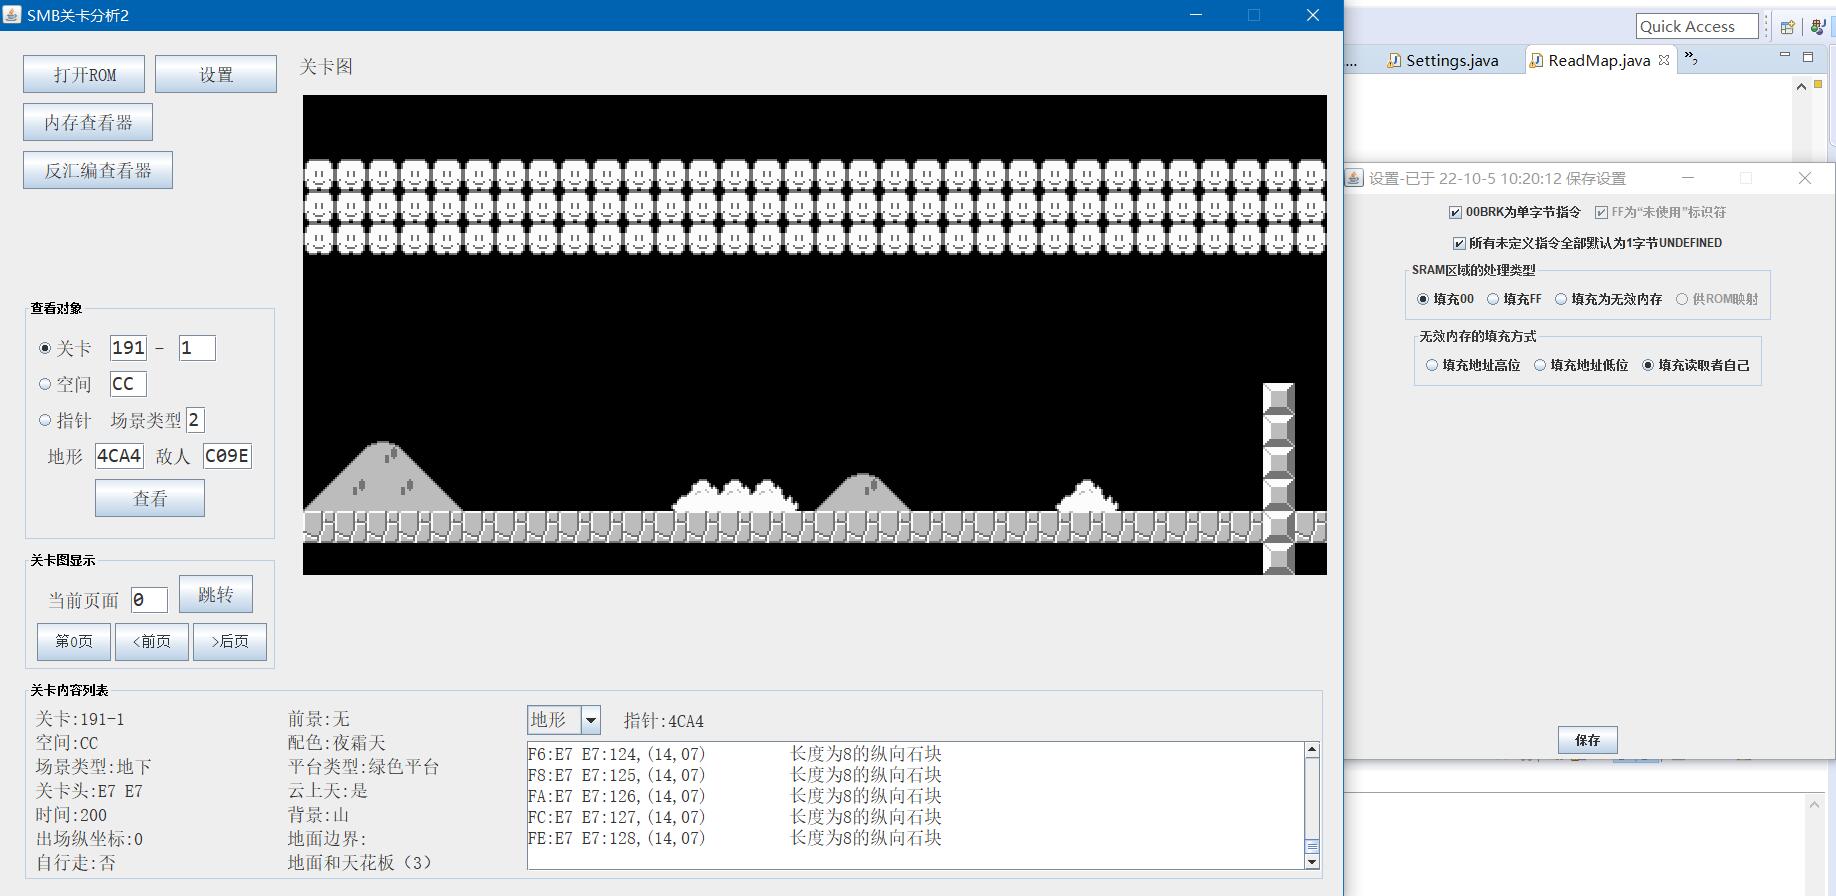The image size is (1836, 896).
Task: Click the 当前页面 page number field
Action: [149, 600]
